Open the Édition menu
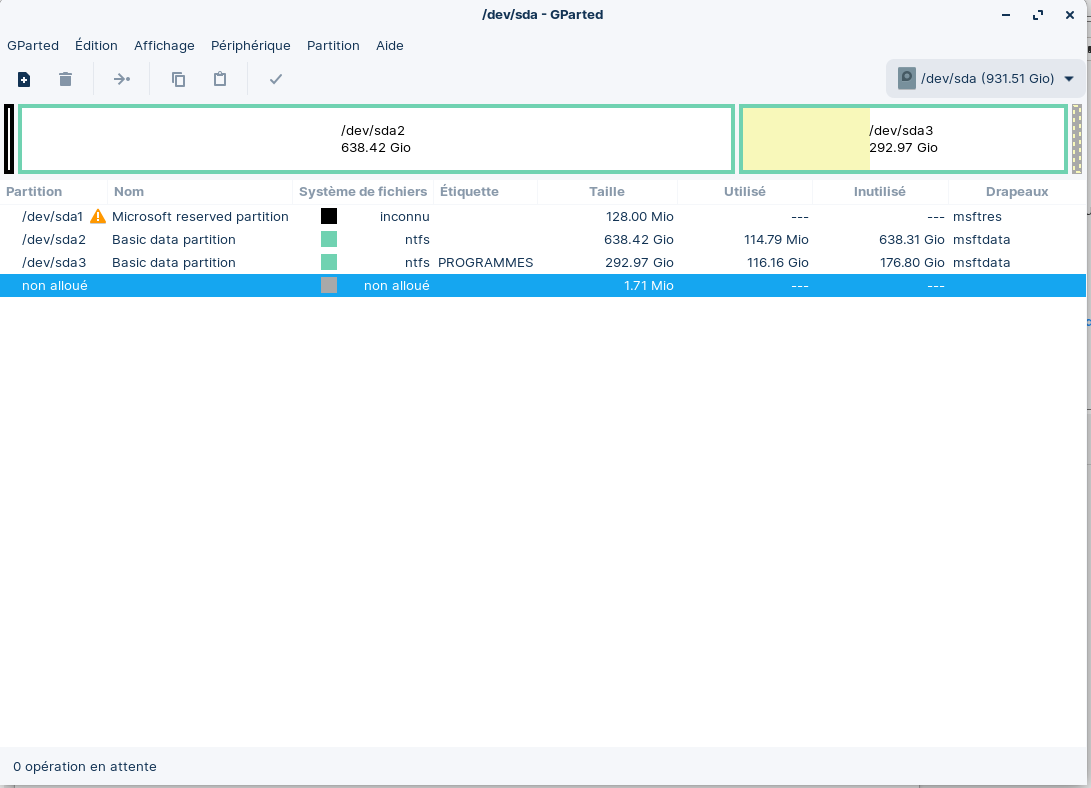Viewport: 1091px width, 788px height. pyautogui.click(x=96, y=45)
